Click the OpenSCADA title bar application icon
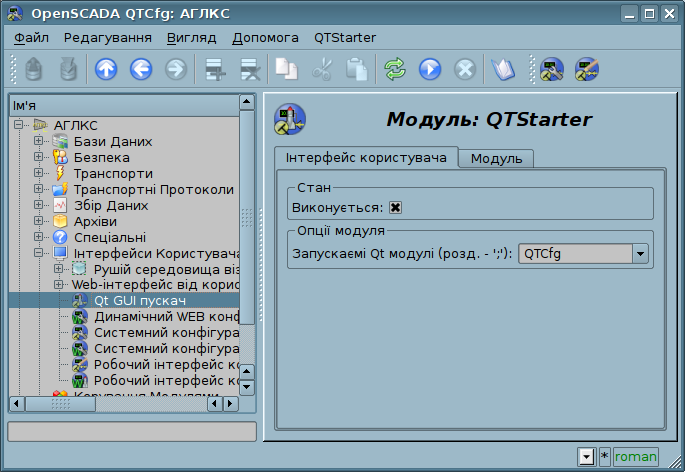This screenshot has height=472, width=685. pyautogui.click(x=15, y=14)
